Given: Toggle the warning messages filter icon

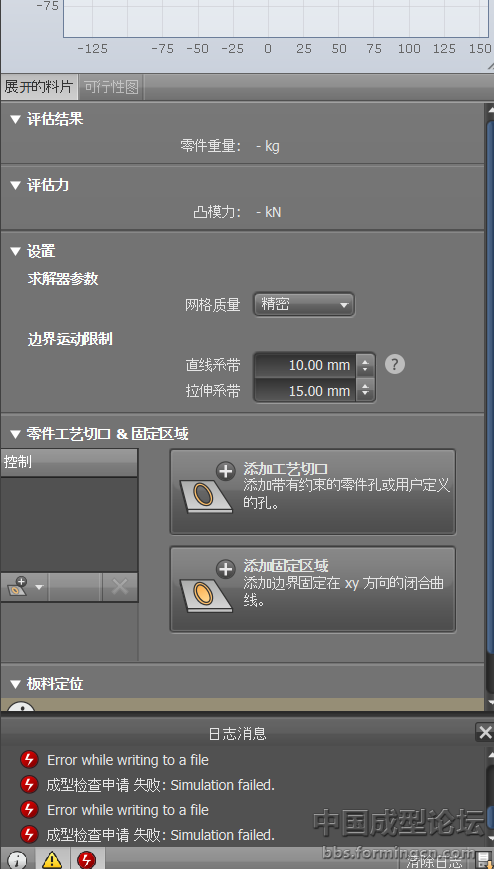Looking at the screenshot, I should [x=52, y=859].
